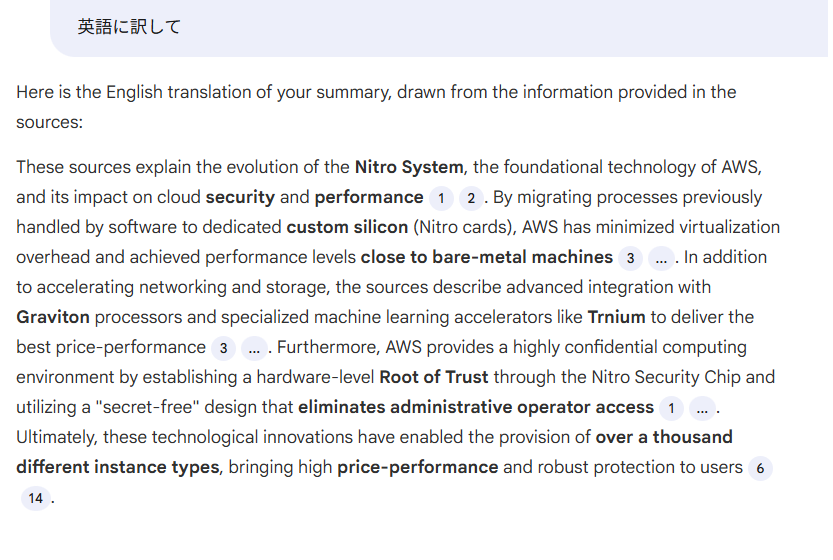Click the bold word security

[240, 197]
